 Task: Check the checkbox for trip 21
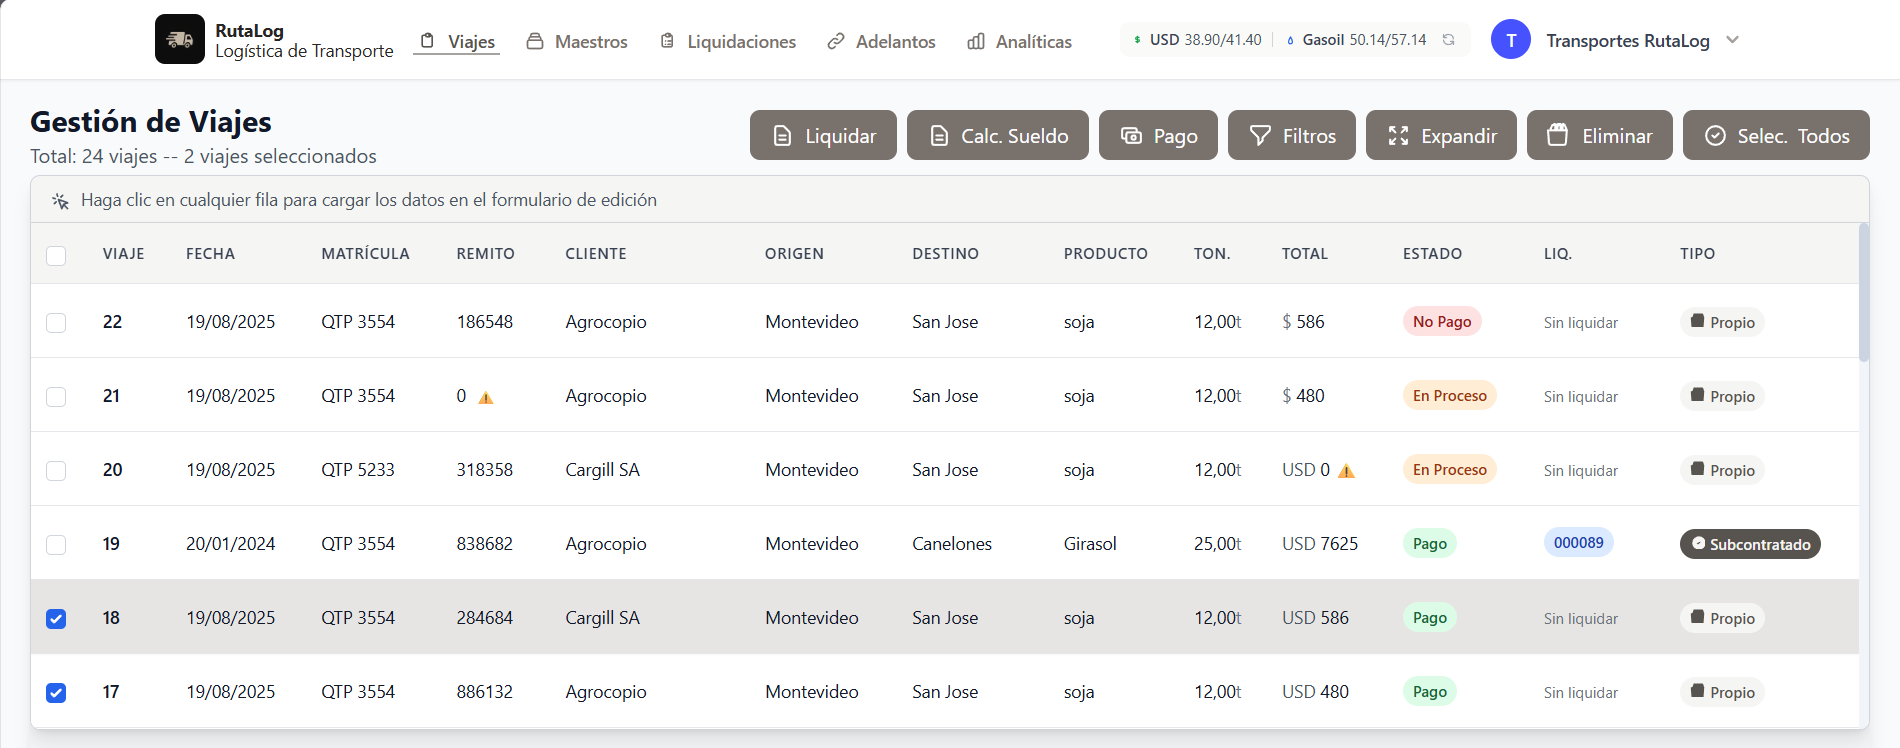click(x=56, y=397)
